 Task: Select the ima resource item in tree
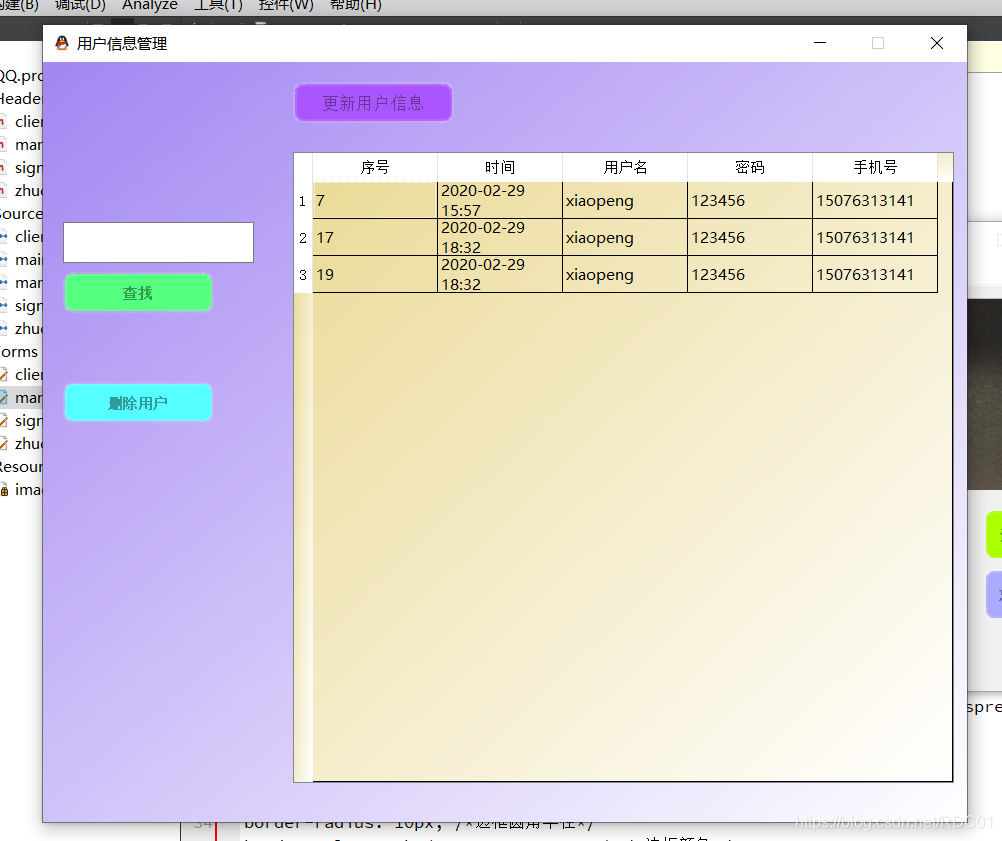pos(21,490)
